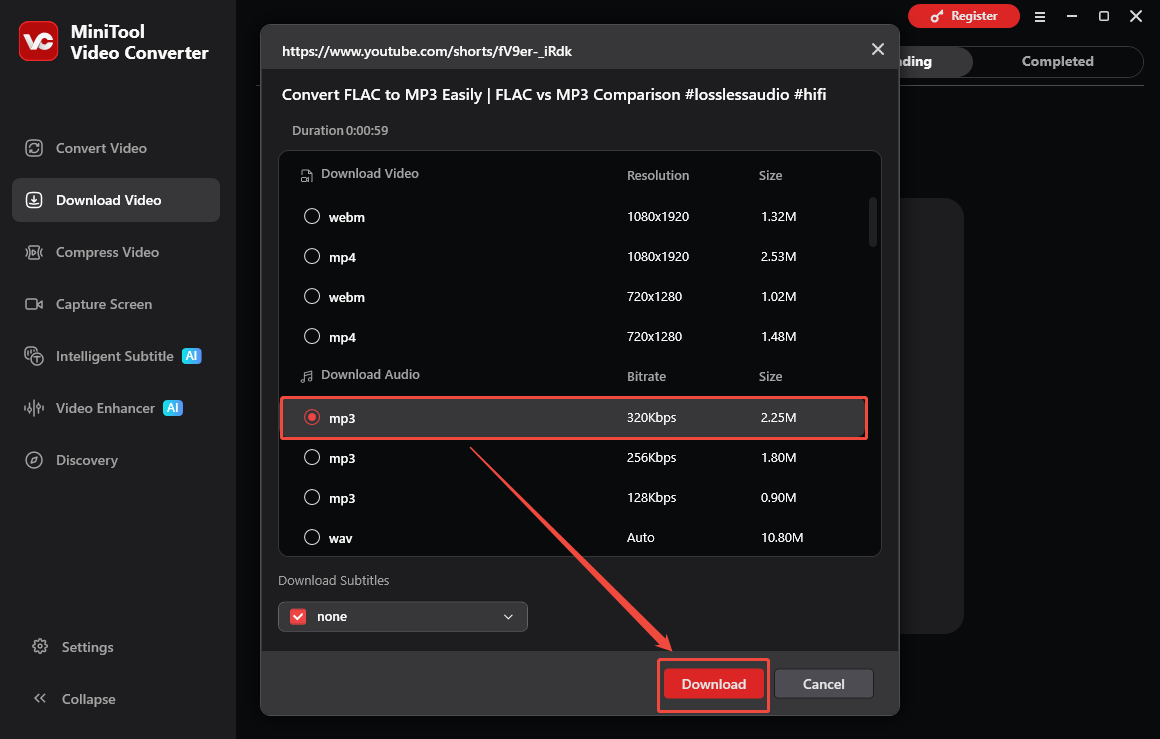Click the MiniTool Video Converter logo icon

(x=38, y=41)
